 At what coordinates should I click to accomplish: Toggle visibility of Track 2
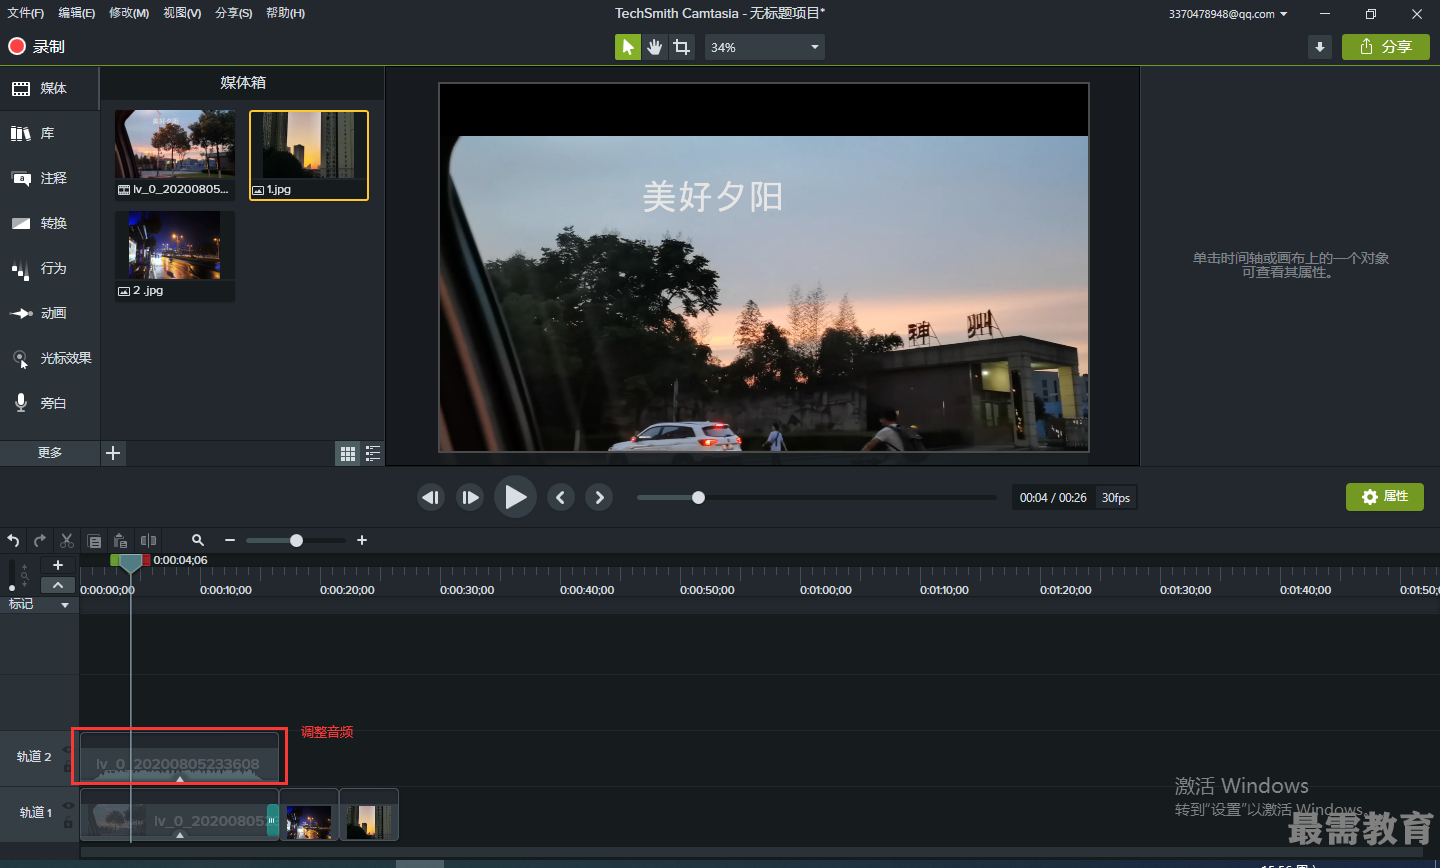[x=68, y=748]
